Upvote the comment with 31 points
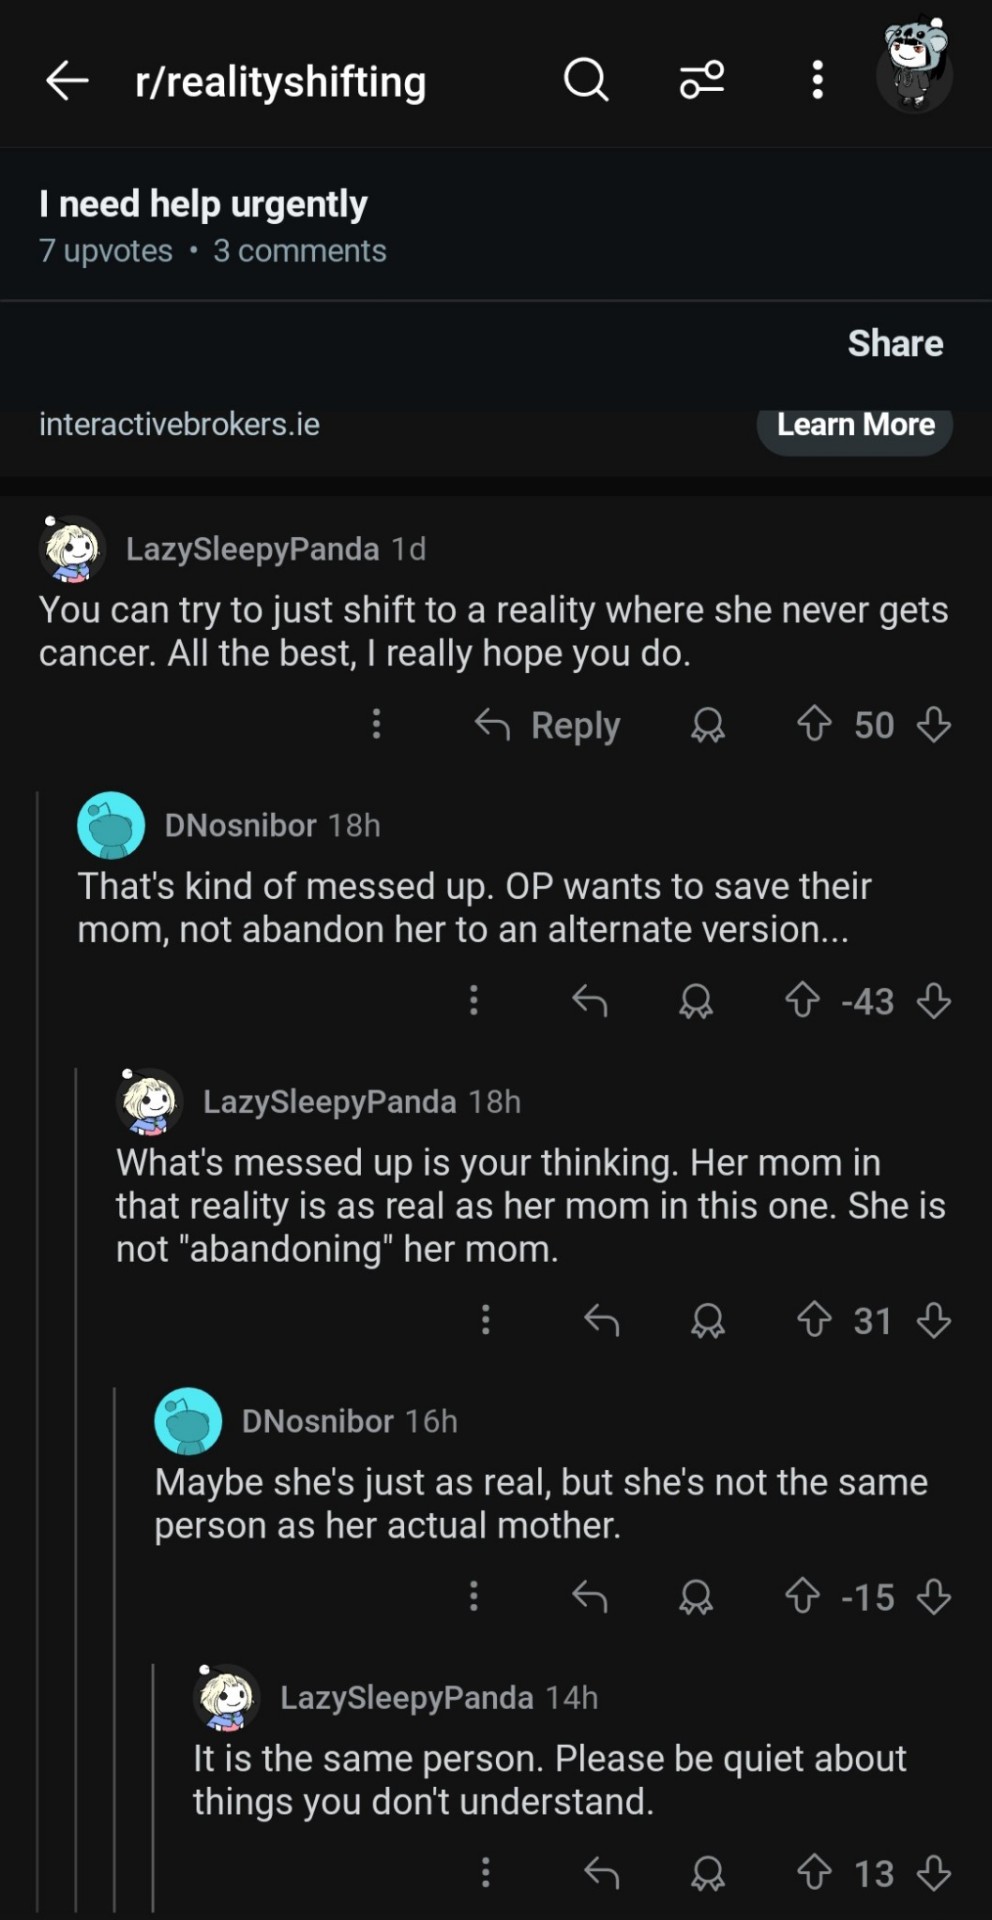This screenshot has height=1920, width=992. coord(814,1320)
